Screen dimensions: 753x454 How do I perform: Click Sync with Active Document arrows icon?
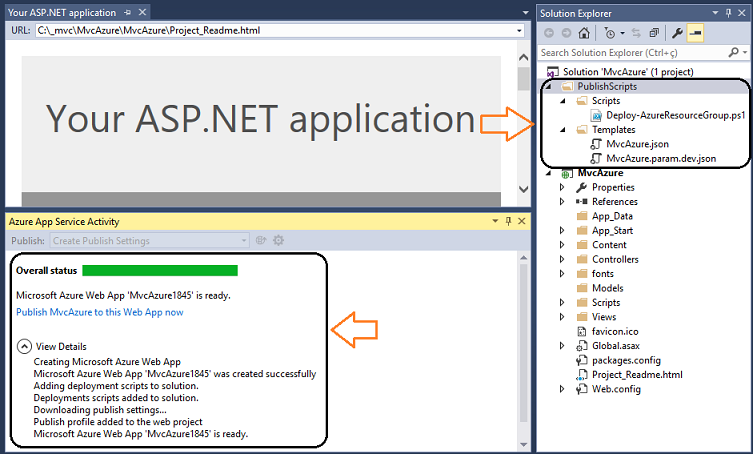[636, 33]
